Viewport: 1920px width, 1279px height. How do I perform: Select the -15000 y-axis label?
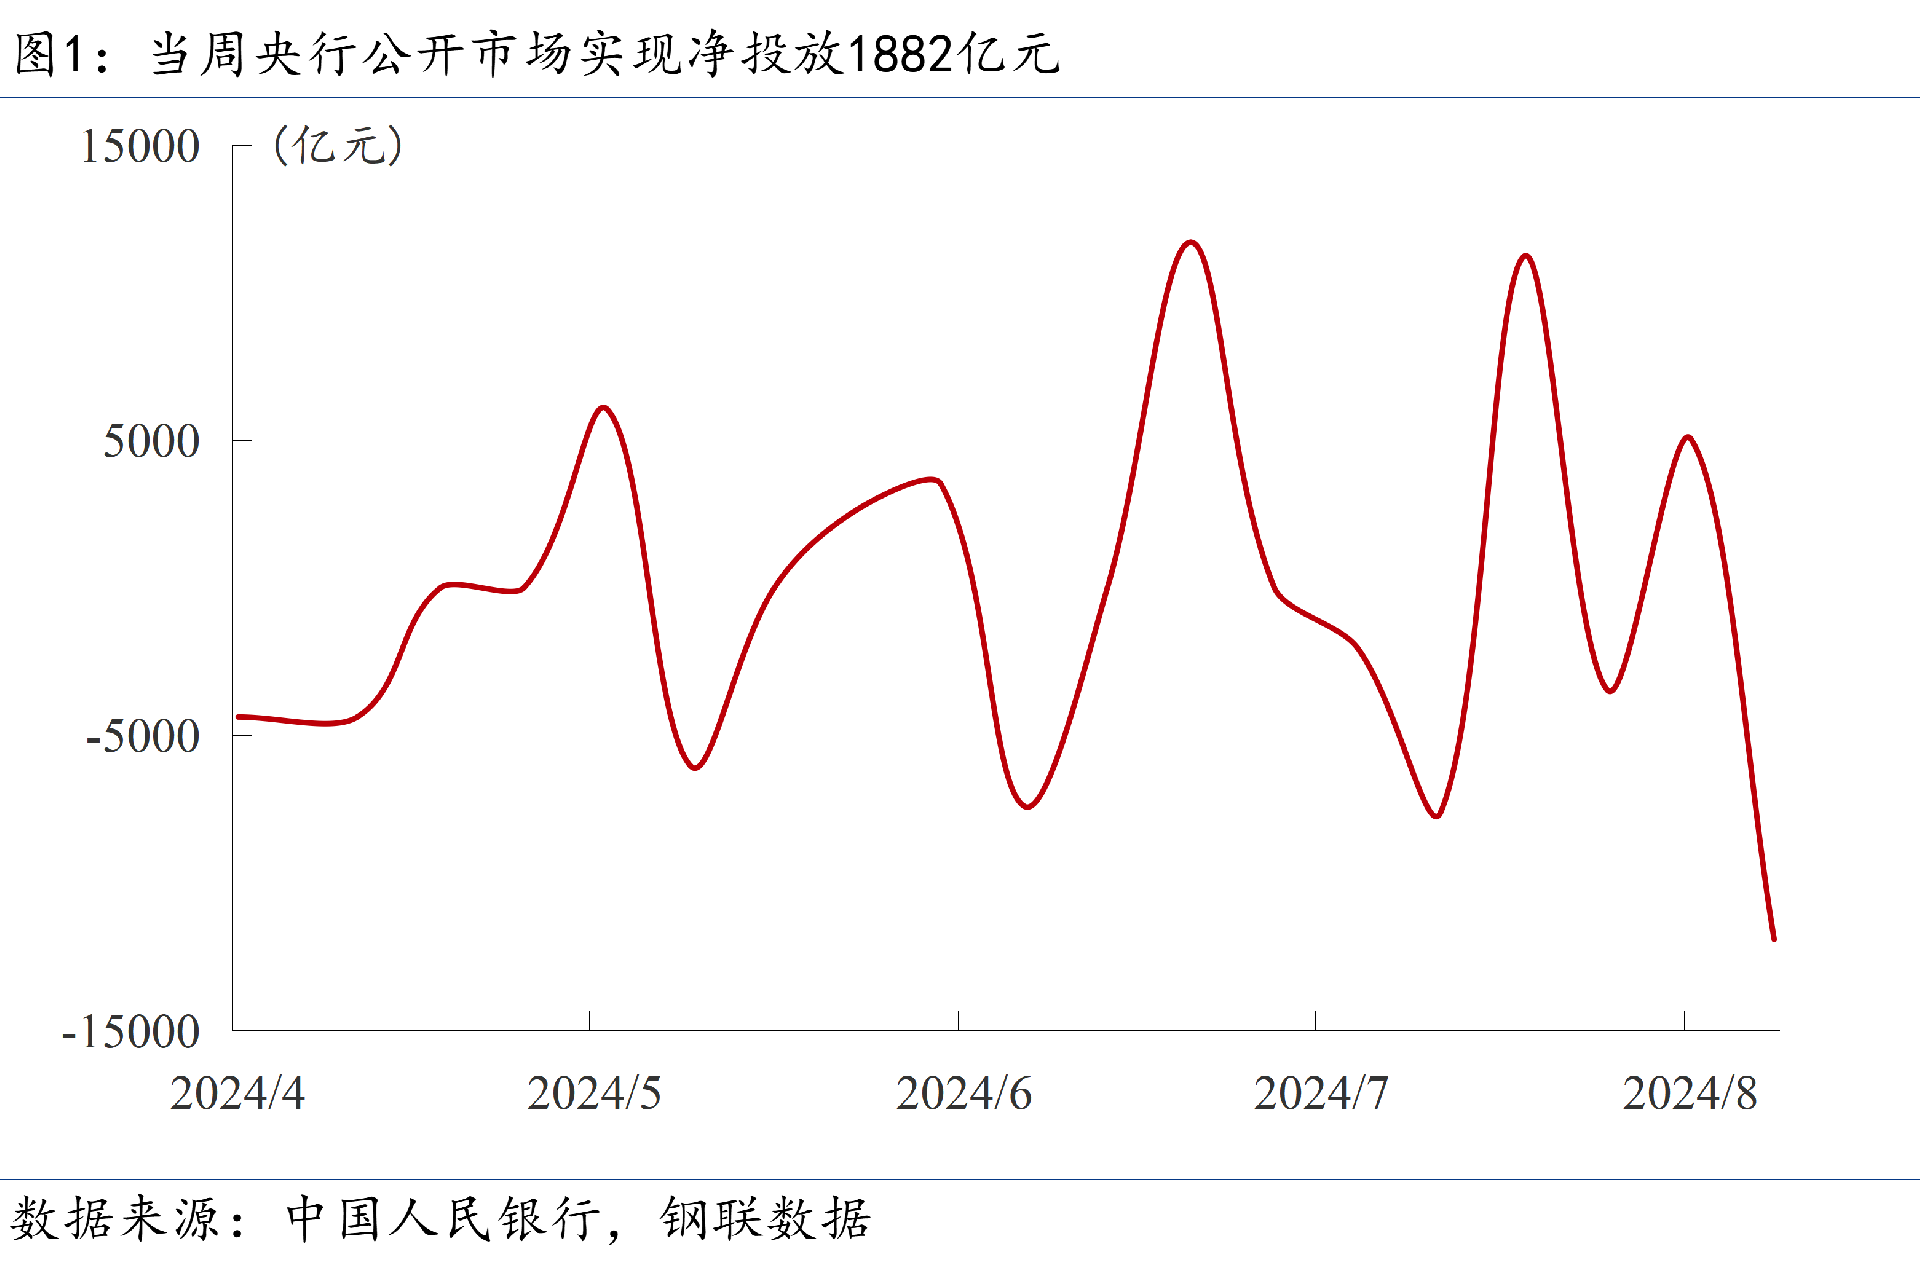coord(131,1032)
